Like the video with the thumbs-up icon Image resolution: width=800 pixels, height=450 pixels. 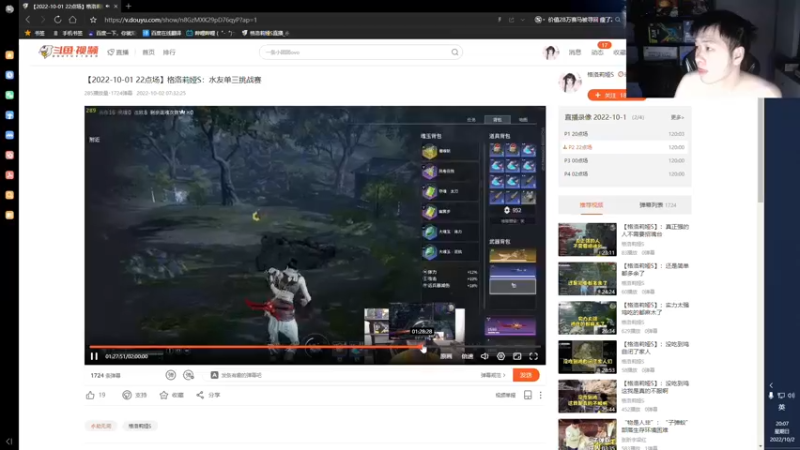(x=90, y=395)
